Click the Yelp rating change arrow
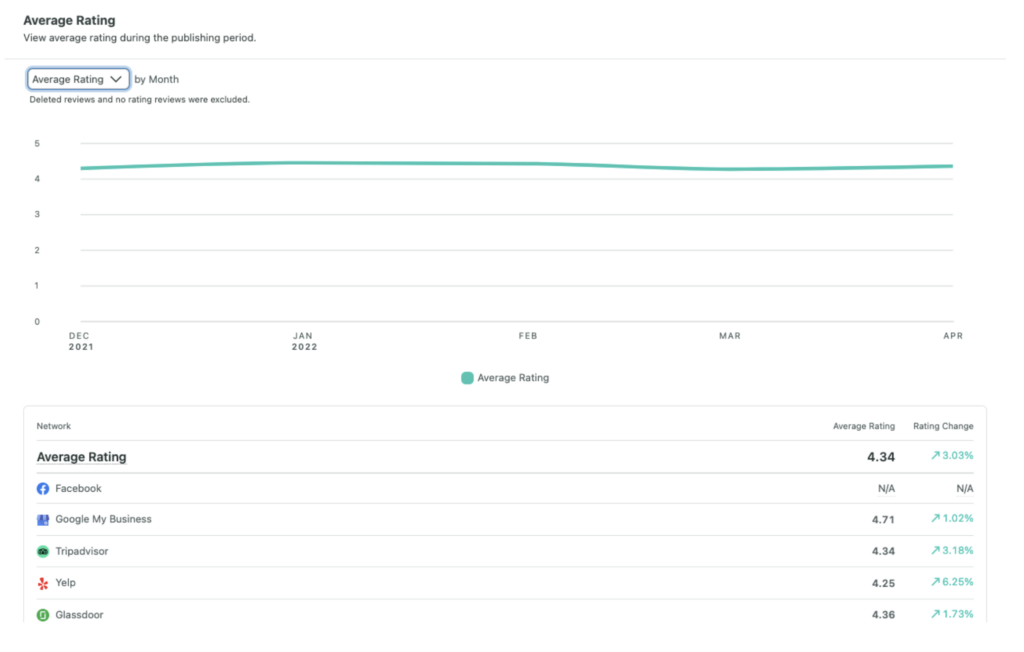 click(935, 582)
